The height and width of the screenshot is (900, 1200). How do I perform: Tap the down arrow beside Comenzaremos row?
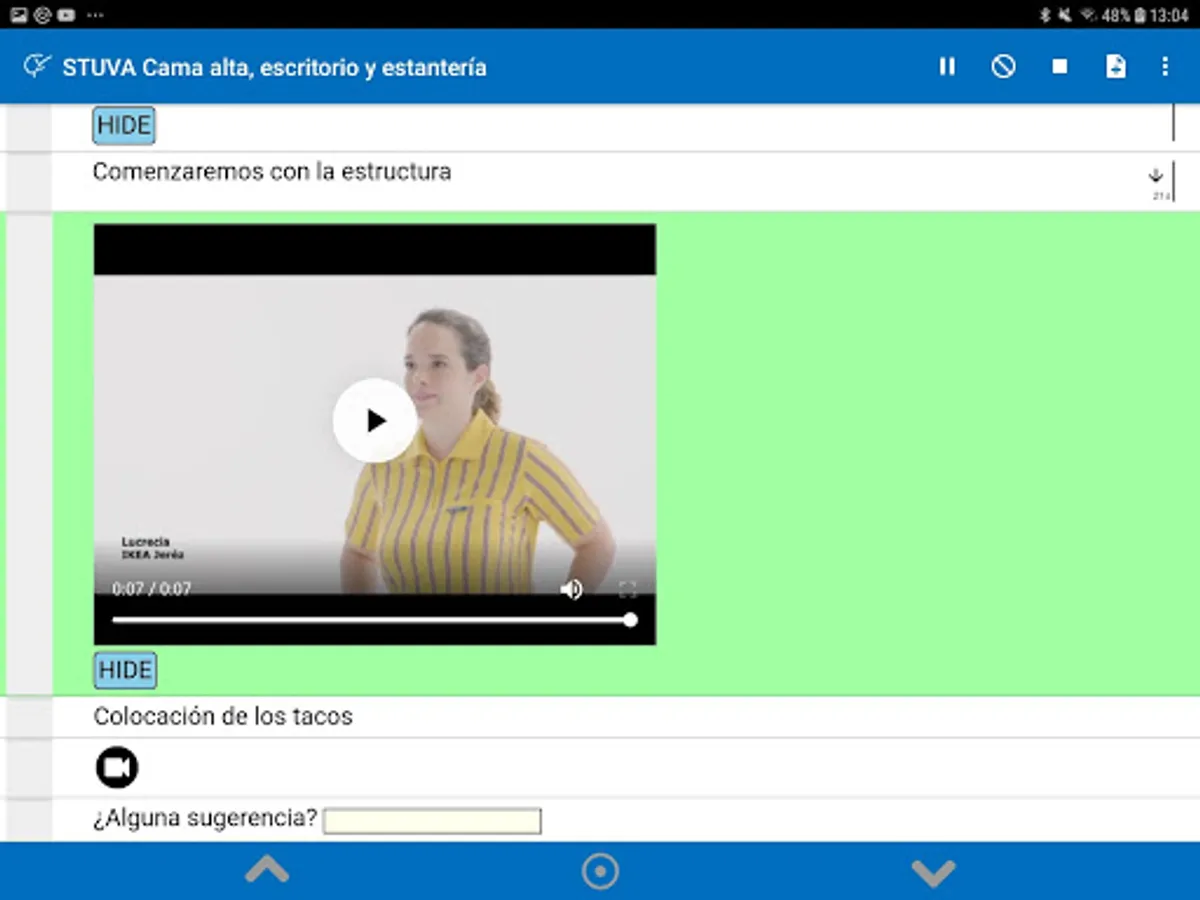click(1156, 175)
